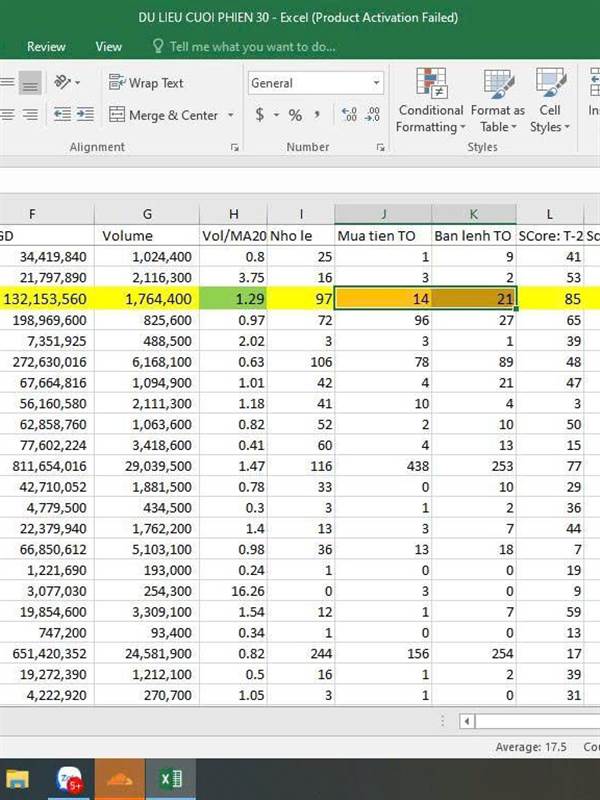Open the Zalo app from taskbar
Image resolution: width=600 pixels, height=800 pixels.
pyautogui.click(x=71, y=778)
